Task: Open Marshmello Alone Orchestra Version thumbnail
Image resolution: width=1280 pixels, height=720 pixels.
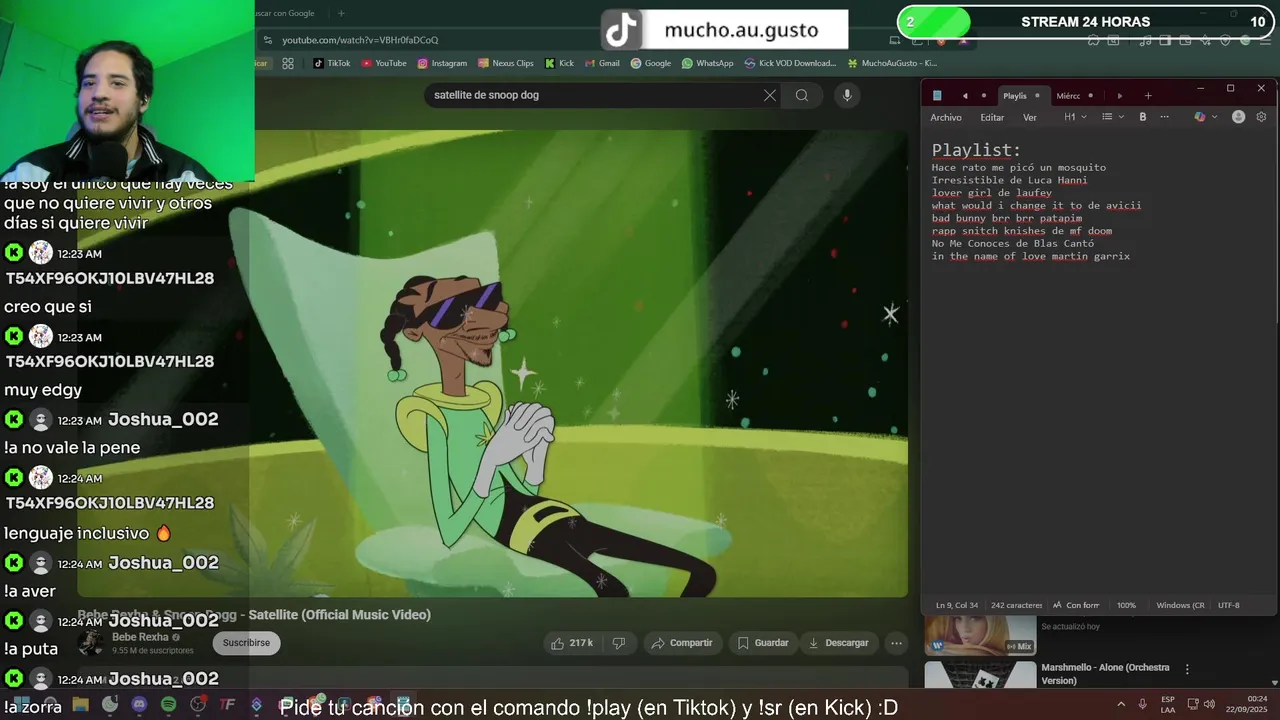Action: pyautogui.click(x=980, y=675)
